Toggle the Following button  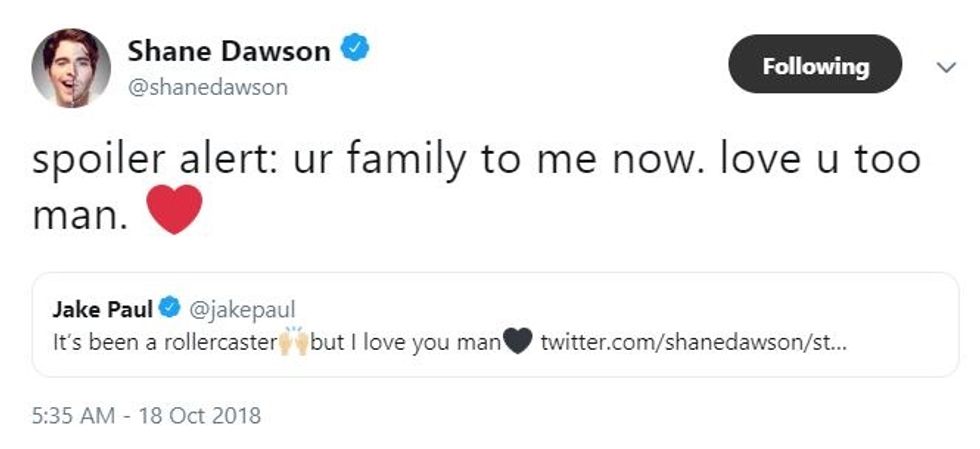(x=815, y=66)
